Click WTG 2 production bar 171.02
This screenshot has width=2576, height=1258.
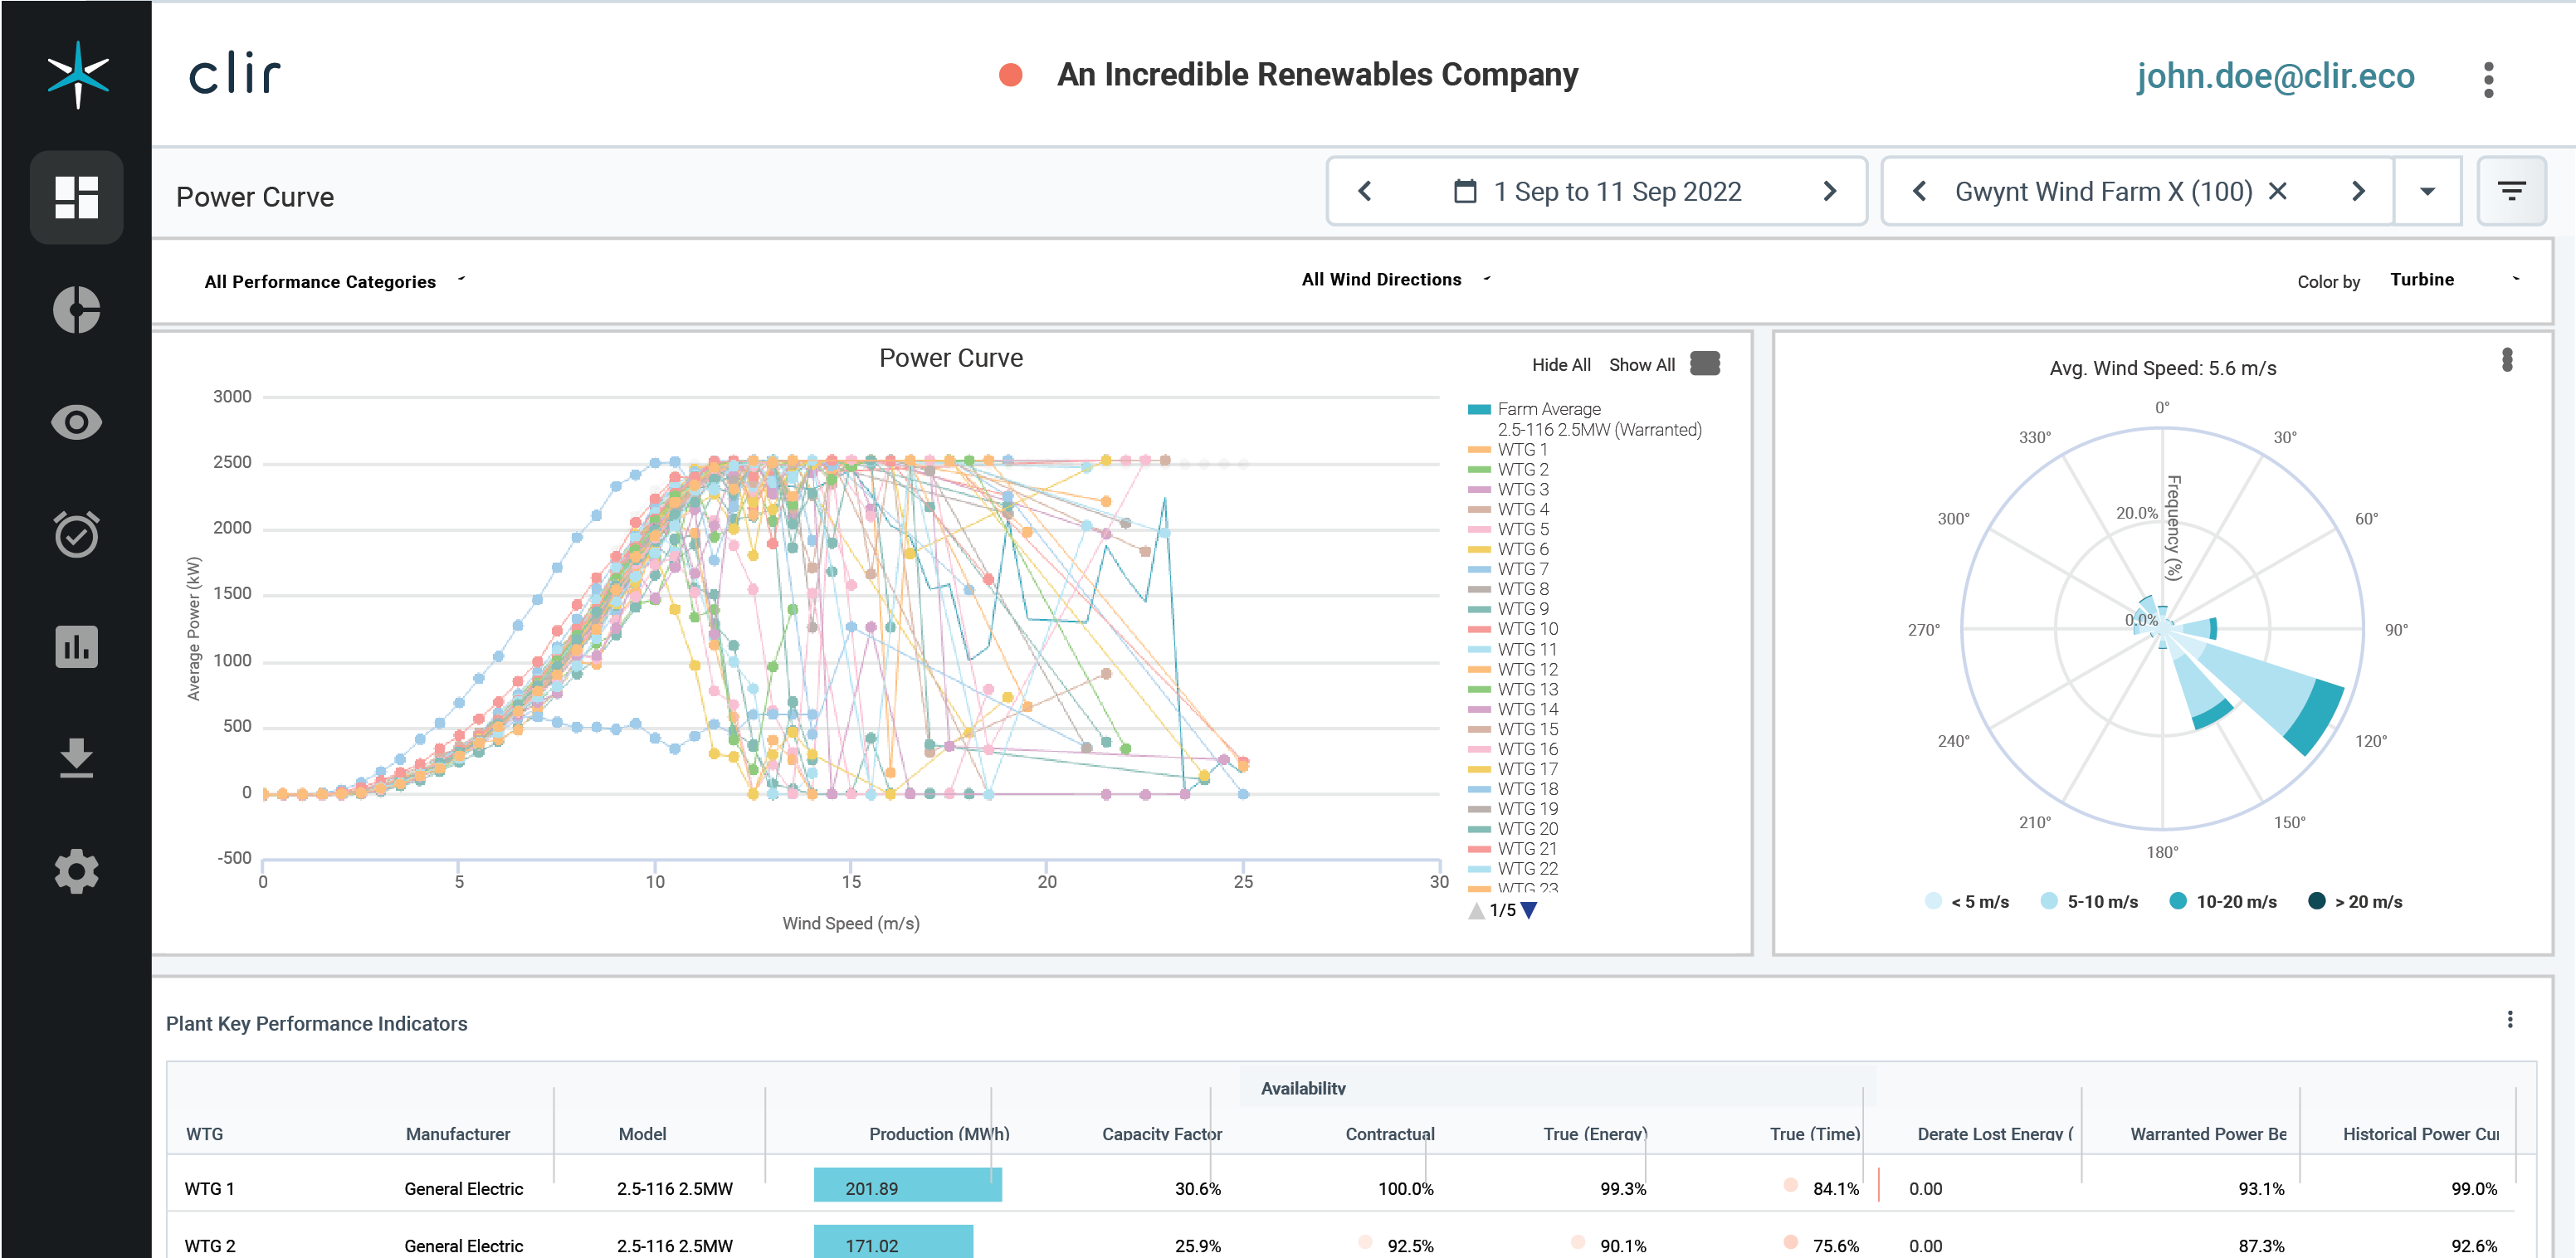pyautogui.click(x=892, y=1243)
